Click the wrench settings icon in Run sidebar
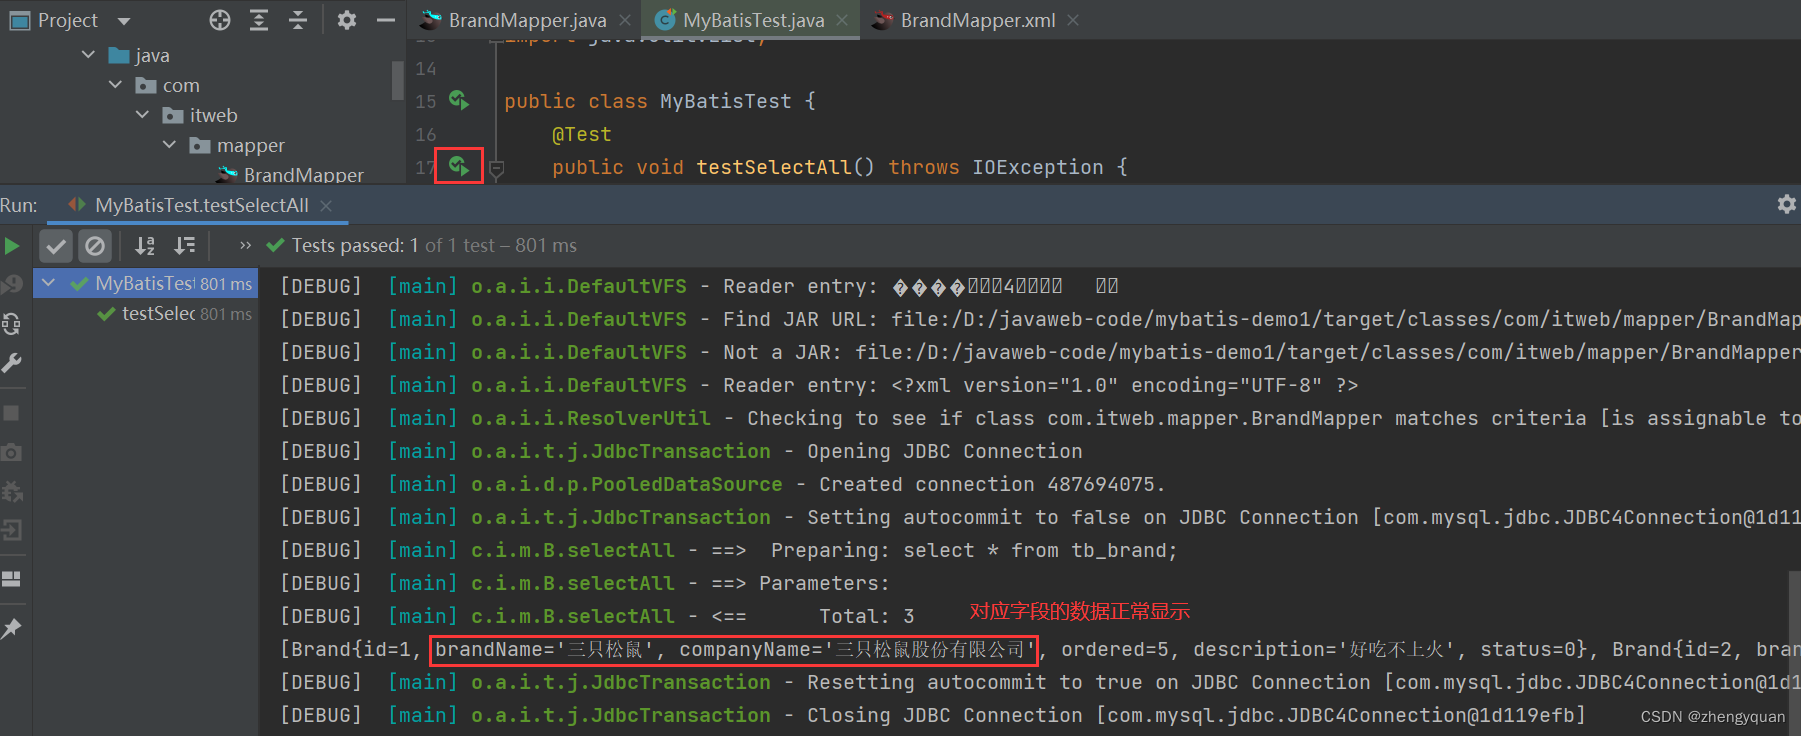The image size is (1801, 736). 12,363
